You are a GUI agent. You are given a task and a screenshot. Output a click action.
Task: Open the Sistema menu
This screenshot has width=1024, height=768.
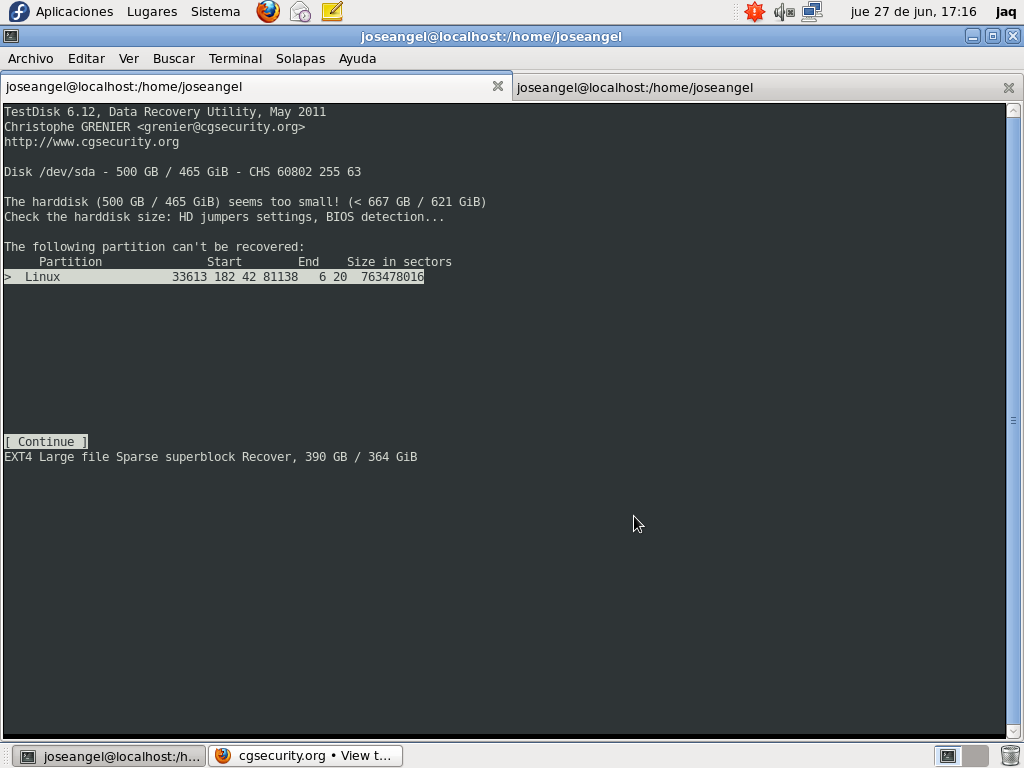[216, 12]
